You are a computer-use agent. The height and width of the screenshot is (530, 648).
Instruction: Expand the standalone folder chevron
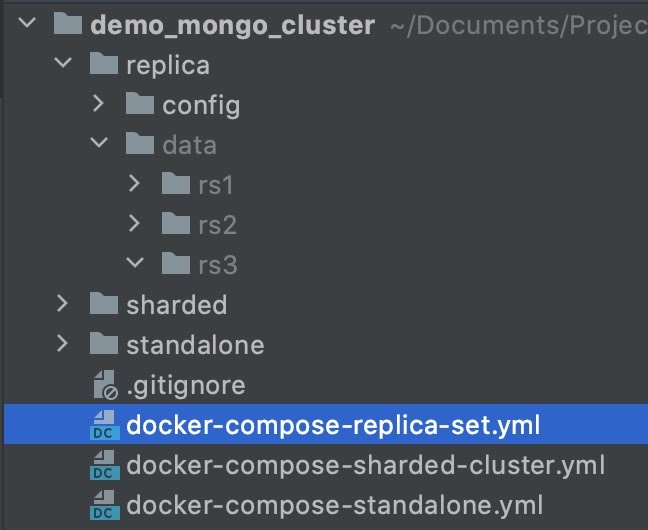click(x=62, y=343)
